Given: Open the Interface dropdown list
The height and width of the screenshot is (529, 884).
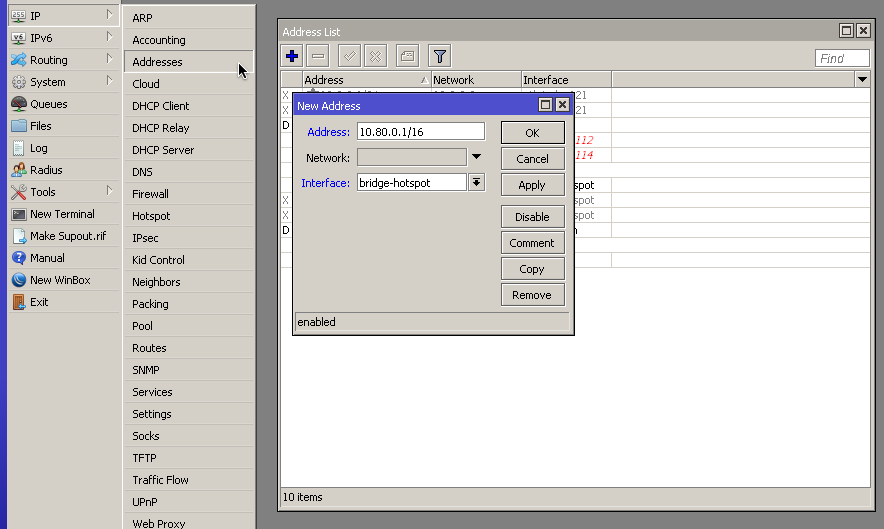Looking at the screenshot, I should coord(477,182).
